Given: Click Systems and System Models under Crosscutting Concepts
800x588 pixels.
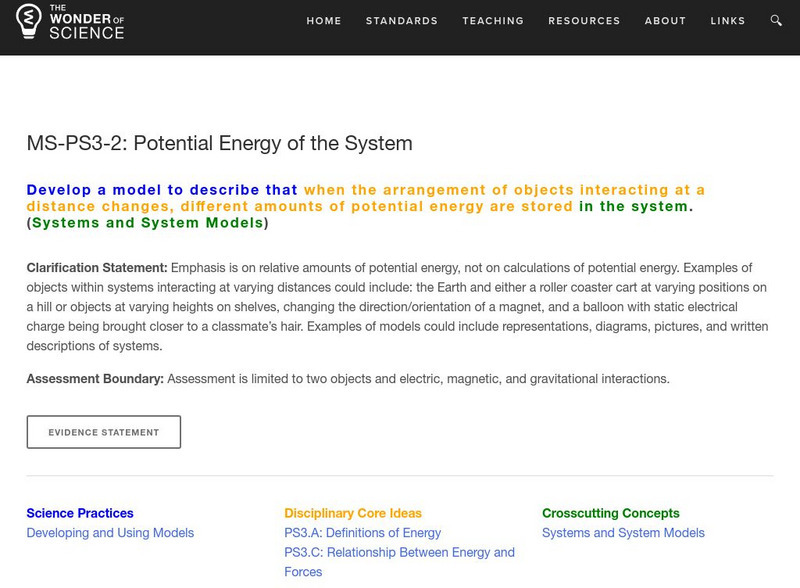Looking at the screenshot, I should (x=623, y=533).
